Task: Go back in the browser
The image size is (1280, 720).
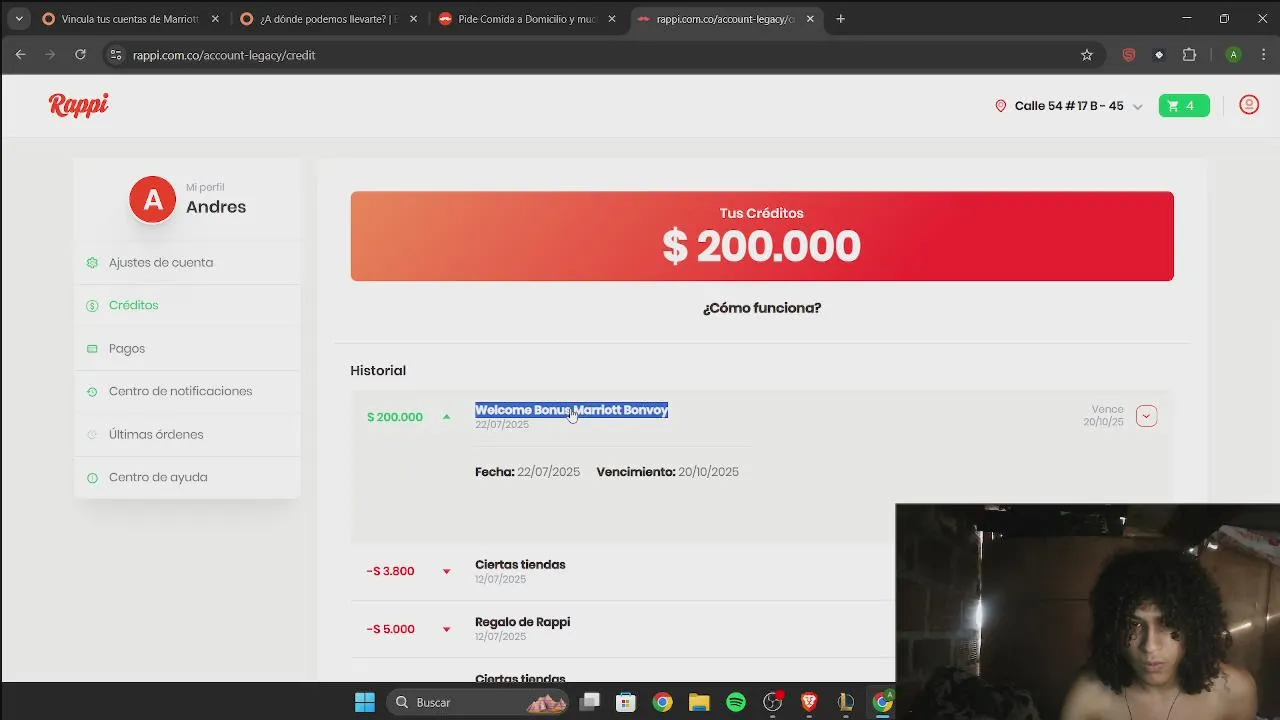Action: [x=20, y=55]
